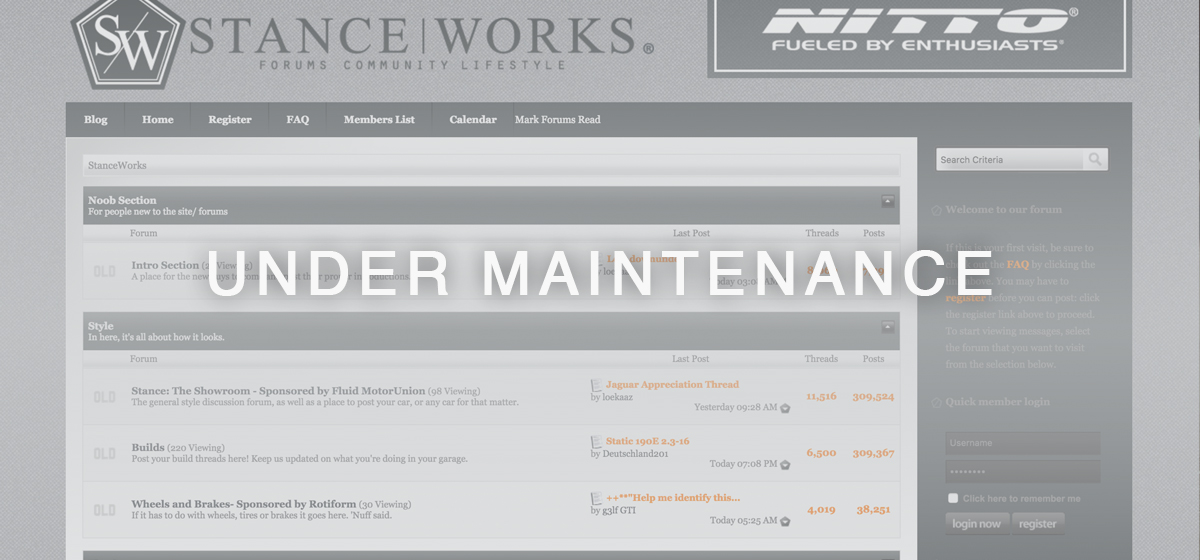Open the Builds forum
This screenshot has width=1200, height=560.
click(148, 448)
